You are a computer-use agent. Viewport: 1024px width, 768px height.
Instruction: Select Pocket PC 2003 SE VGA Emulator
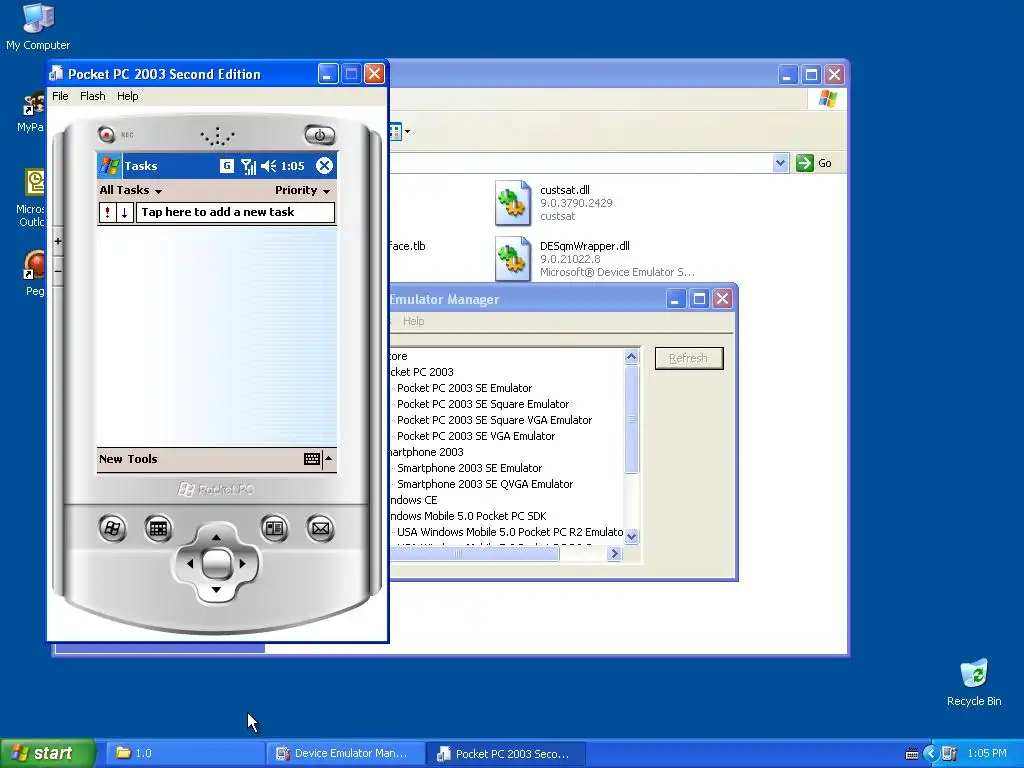click(x=476, y=436)
